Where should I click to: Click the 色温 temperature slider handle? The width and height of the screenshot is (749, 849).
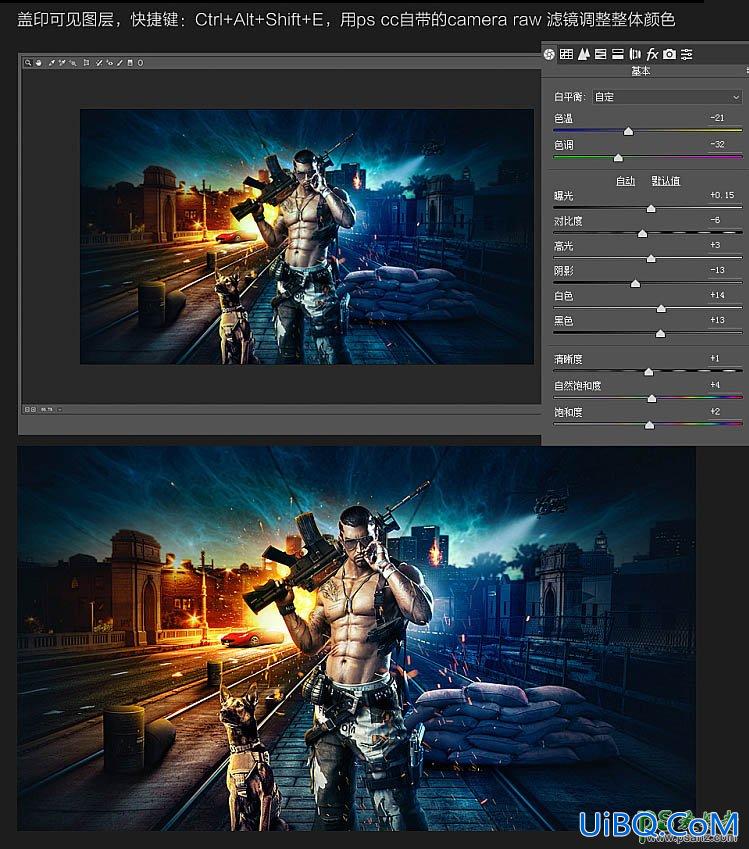(x=628, y=132)
